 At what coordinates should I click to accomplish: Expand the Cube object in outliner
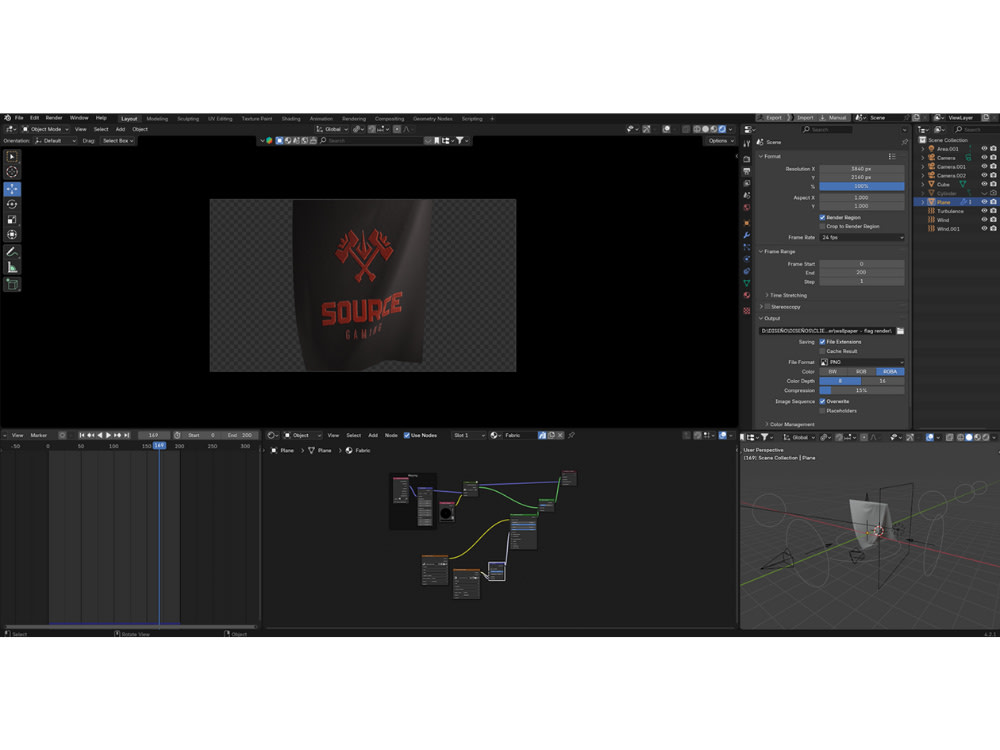pos(923,184)
